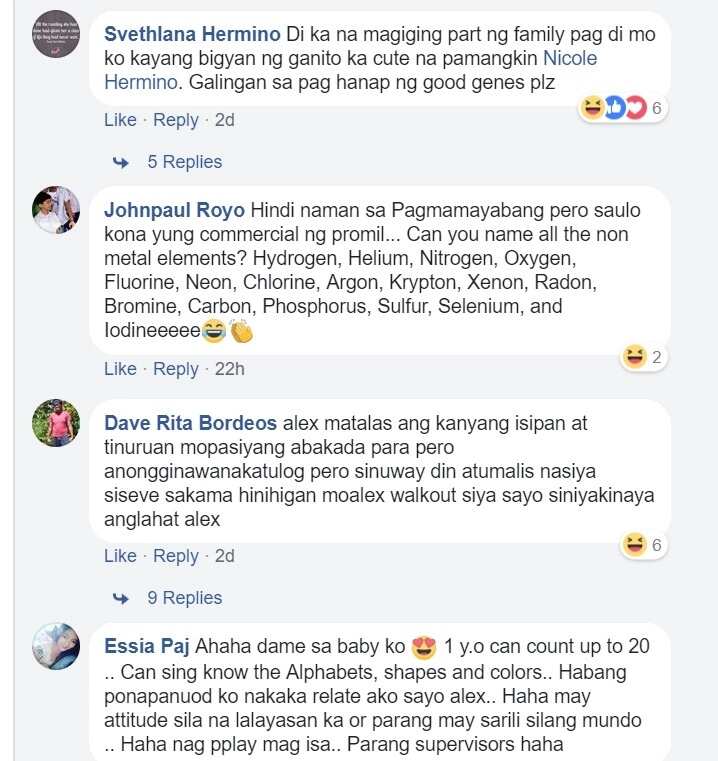Expand the 9 Replies thread
Screen dimensions: 718x761
click(184, 598)
